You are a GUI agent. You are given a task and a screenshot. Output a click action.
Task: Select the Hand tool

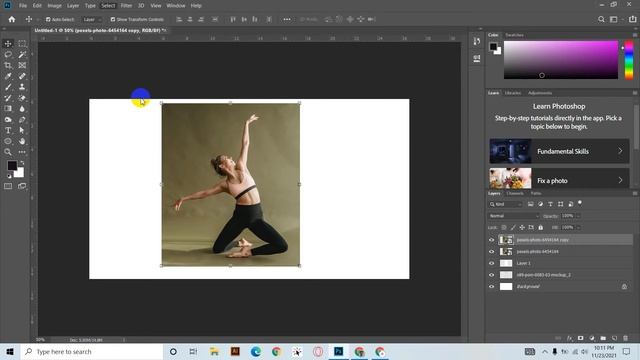(22, 141)
